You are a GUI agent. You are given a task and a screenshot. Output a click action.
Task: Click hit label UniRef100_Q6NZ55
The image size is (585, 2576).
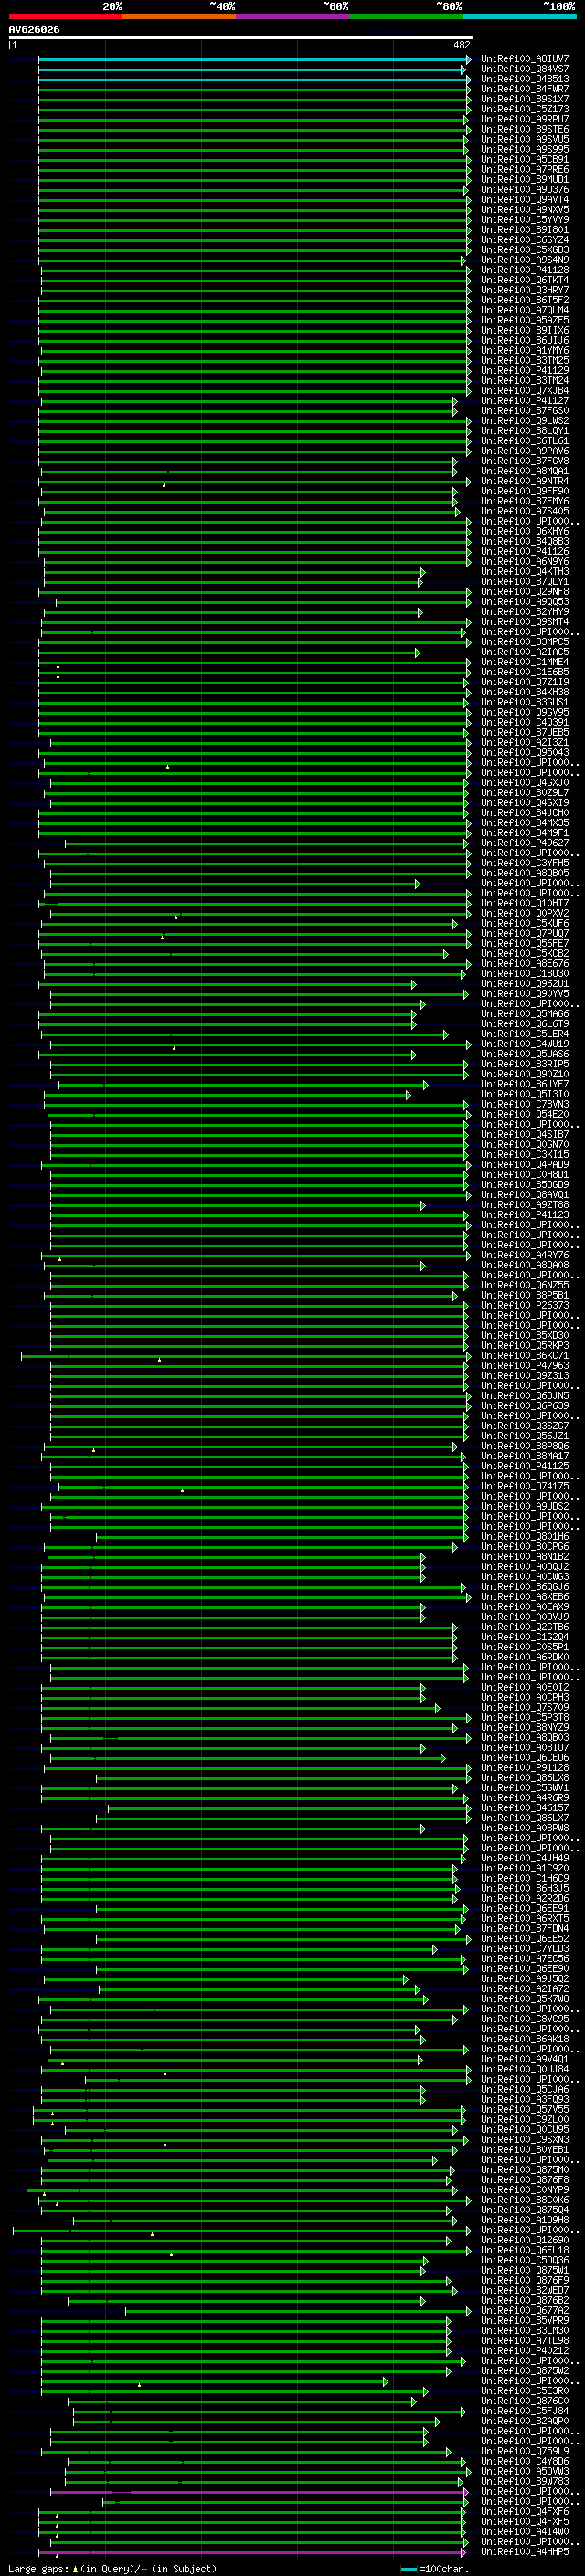click(524, 1285)
